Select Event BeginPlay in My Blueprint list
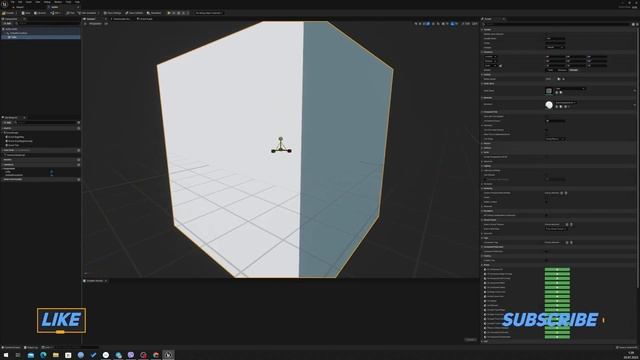The width and height of the screenshot is (640, 360). 16,137
